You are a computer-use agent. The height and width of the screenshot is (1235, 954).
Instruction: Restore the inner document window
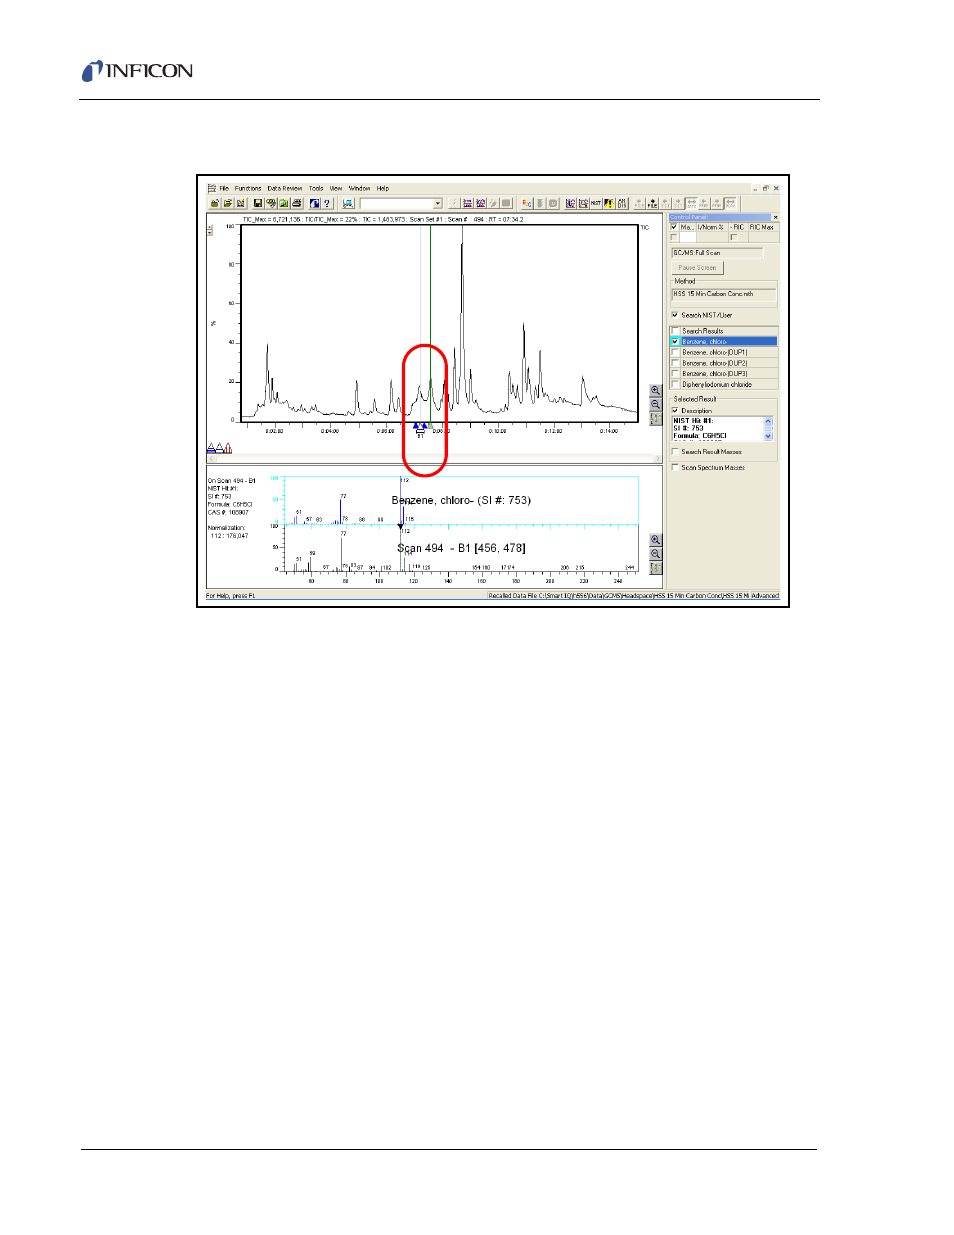point(766,188)
